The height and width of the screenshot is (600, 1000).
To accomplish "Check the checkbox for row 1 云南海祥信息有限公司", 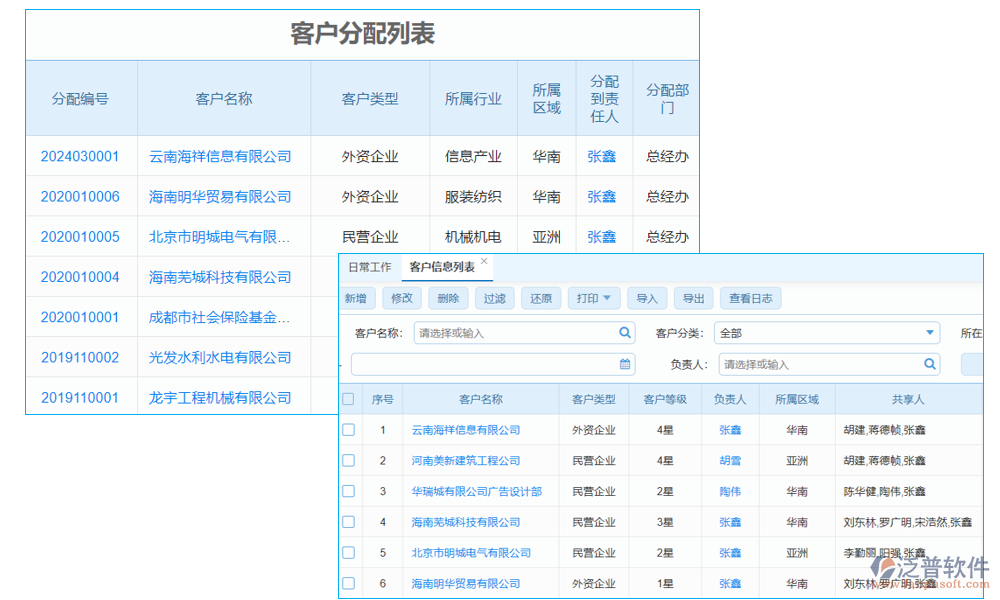I will point(348,430).
